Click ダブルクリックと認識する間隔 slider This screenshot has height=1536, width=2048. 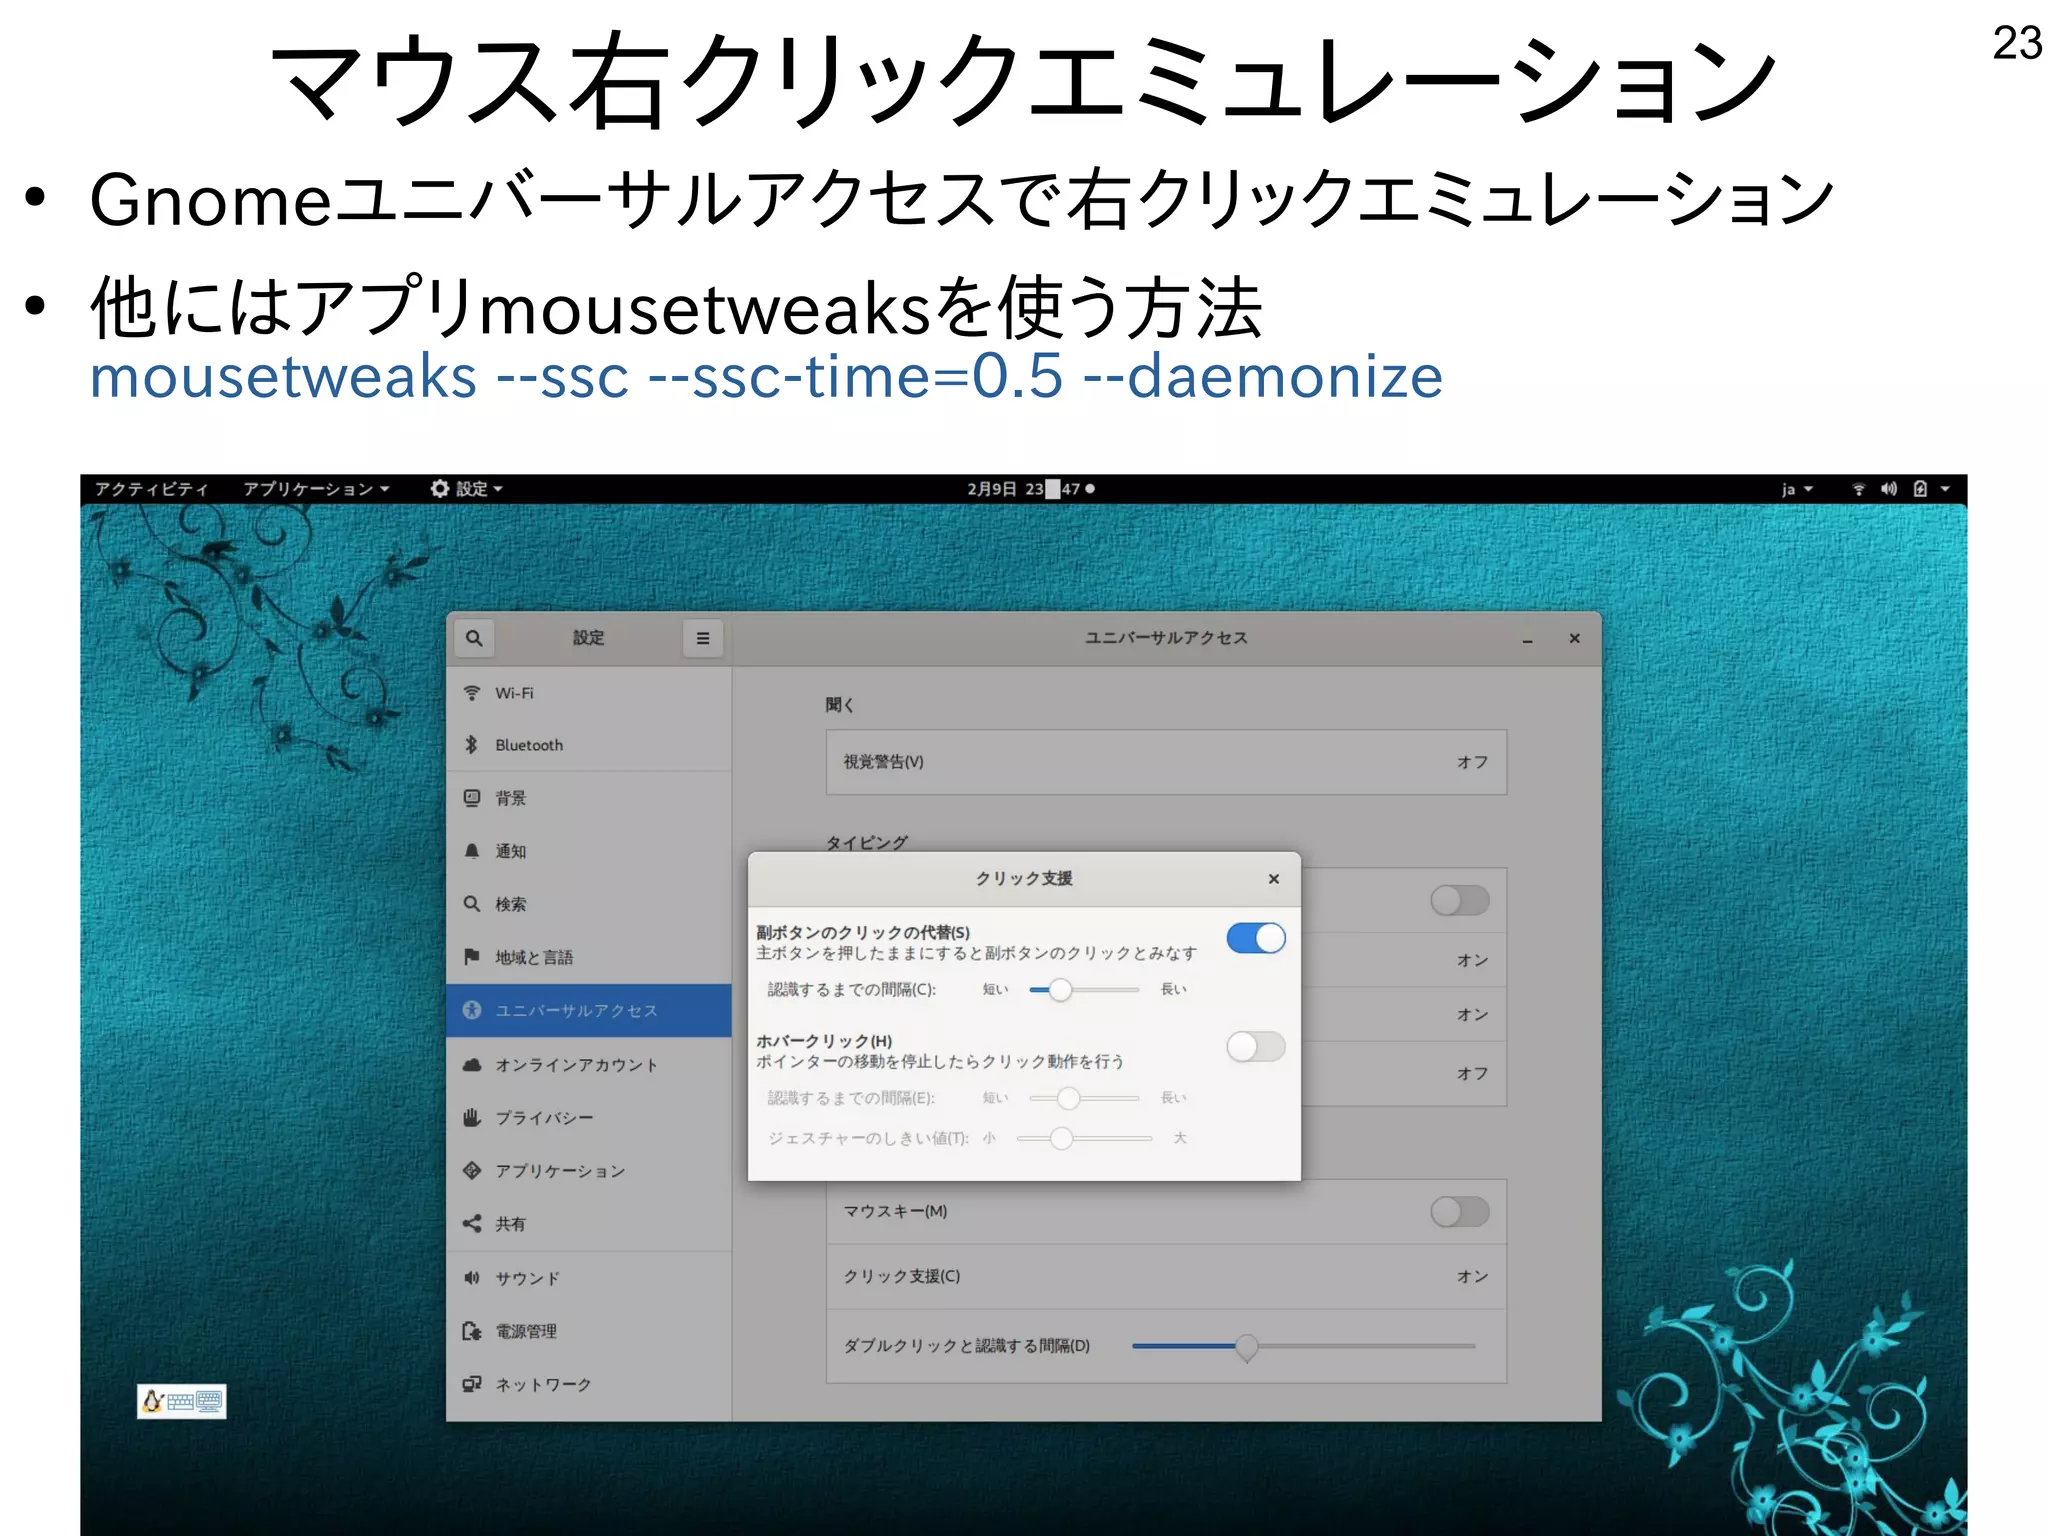1303,1347
